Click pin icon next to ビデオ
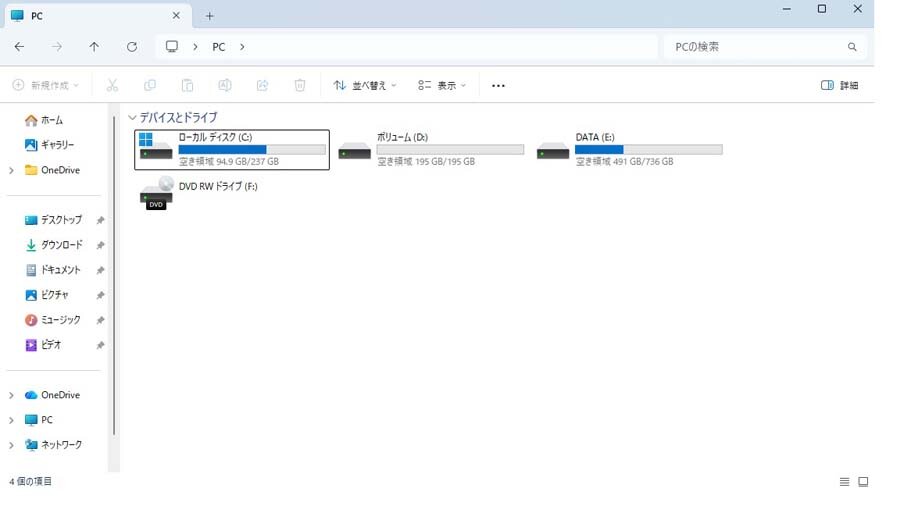The width and height of the screenshot is (900, 506). click(100, 345)
